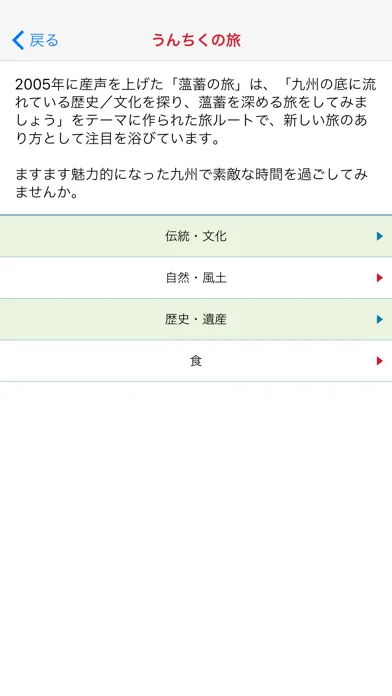392x696 pixels.
Task: Go back using the 戻る label
Action: coord(44,40)
